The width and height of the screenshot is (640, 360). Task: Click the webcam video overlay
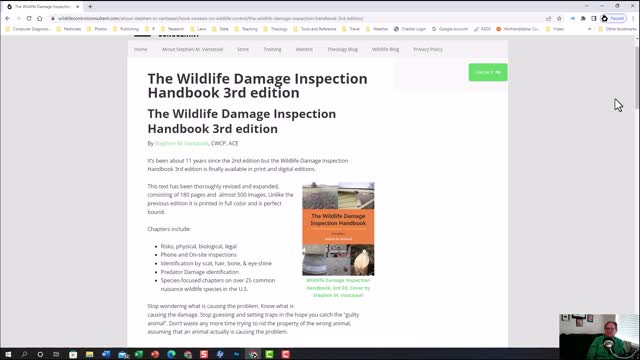pyautogui.click(x=599, y=337)
